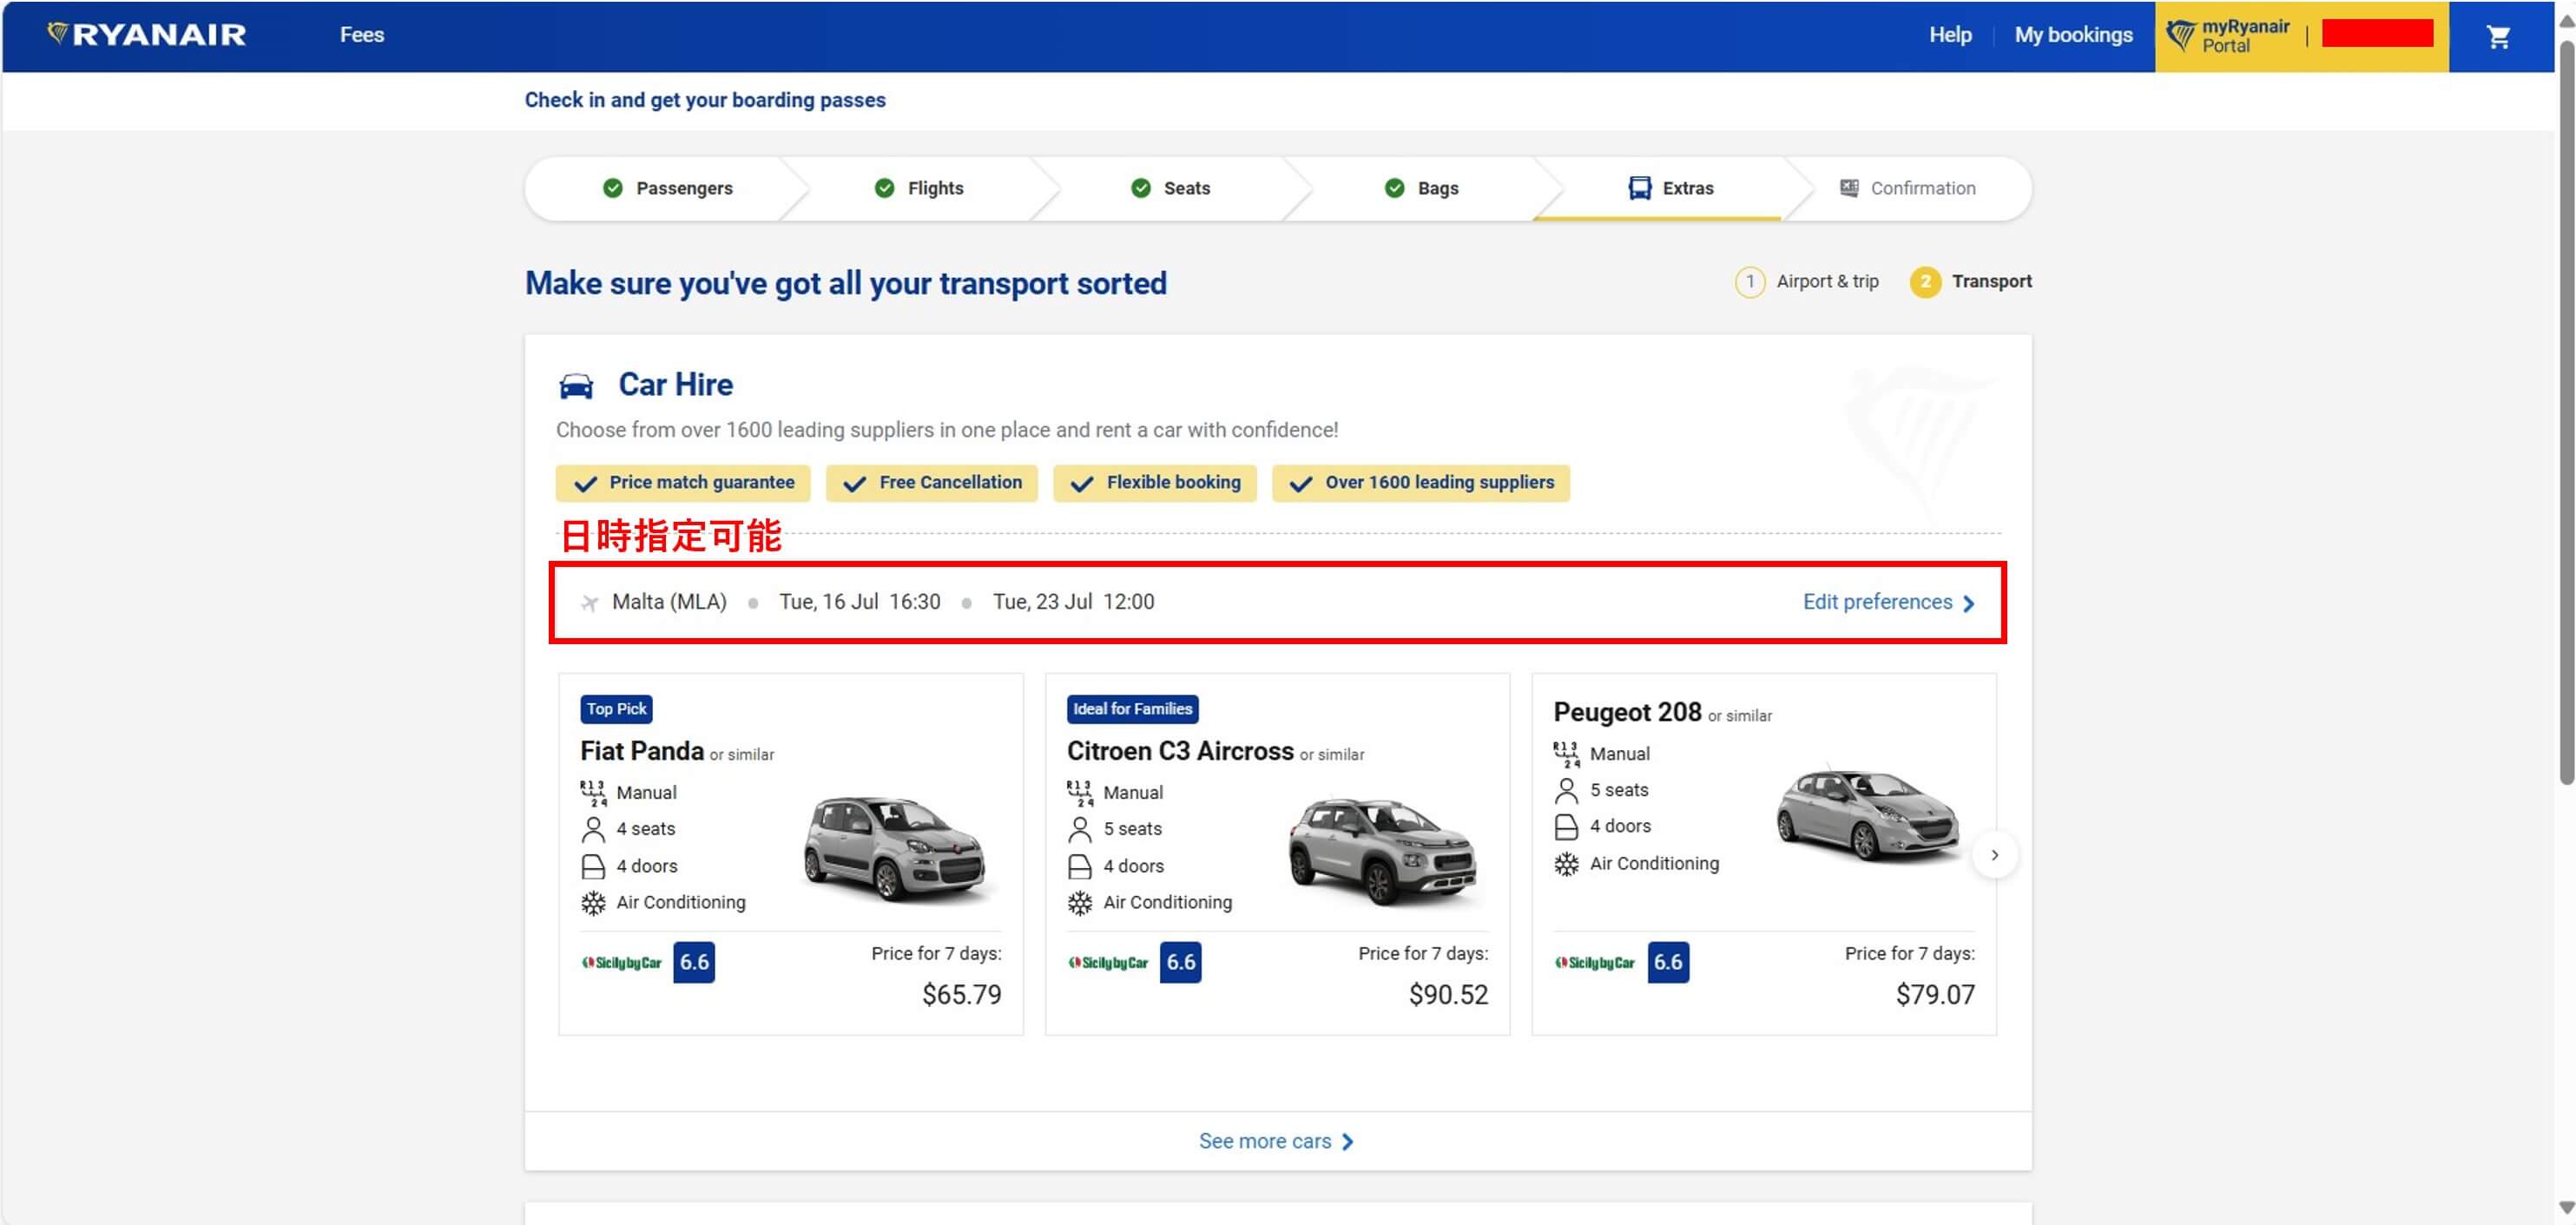Click the scrollbar down arrow
This screenshot has width=2576, height=1225.
[2566, 1207]
